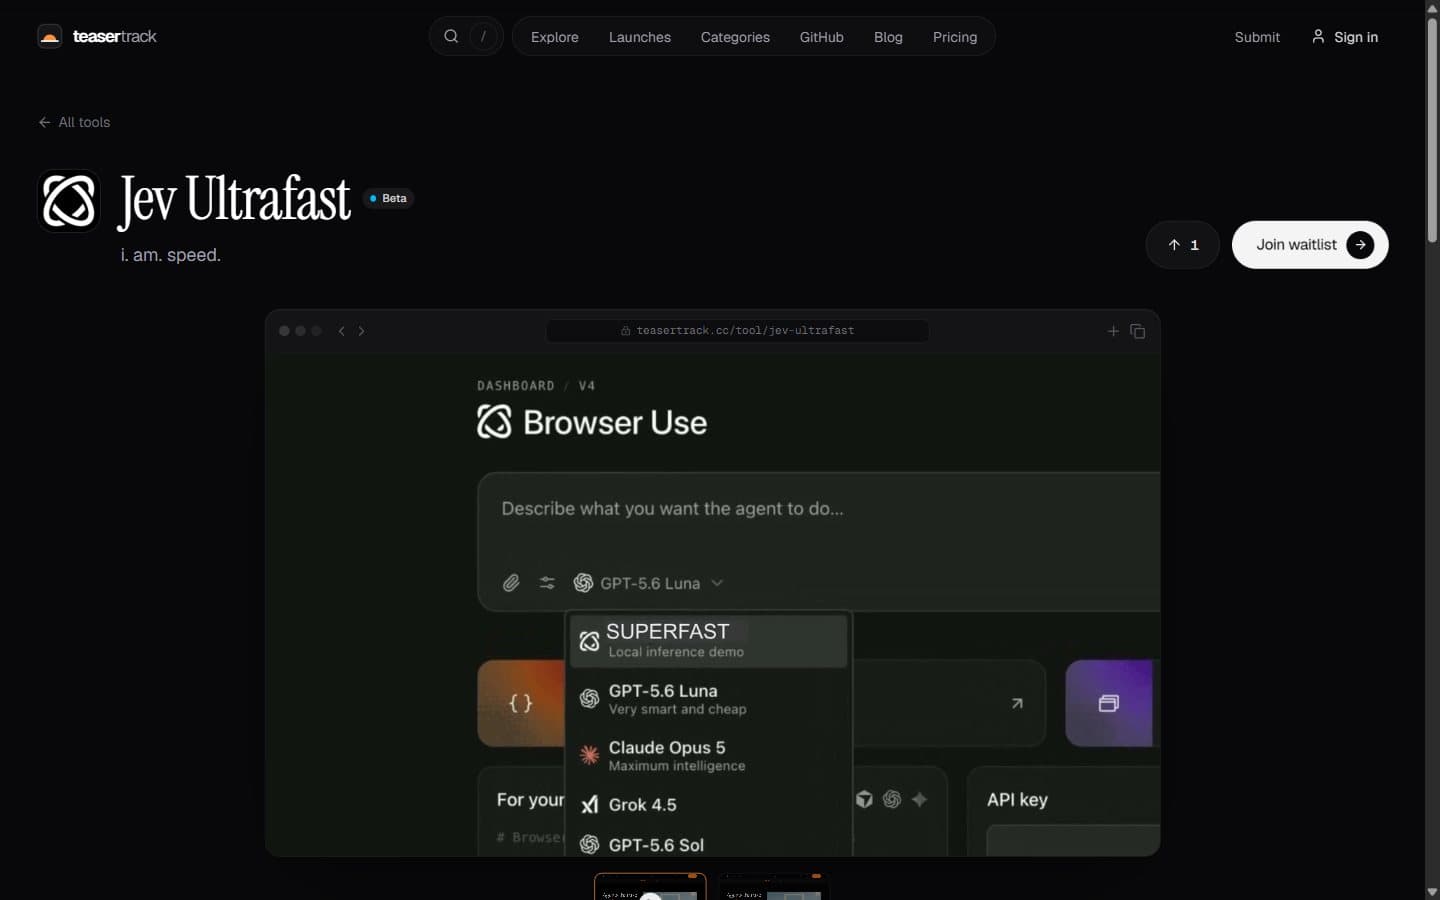Choose SUPERFAST Local inference demo option
The width and height of the screenshot is (1440, 900).
coord(709,640)
